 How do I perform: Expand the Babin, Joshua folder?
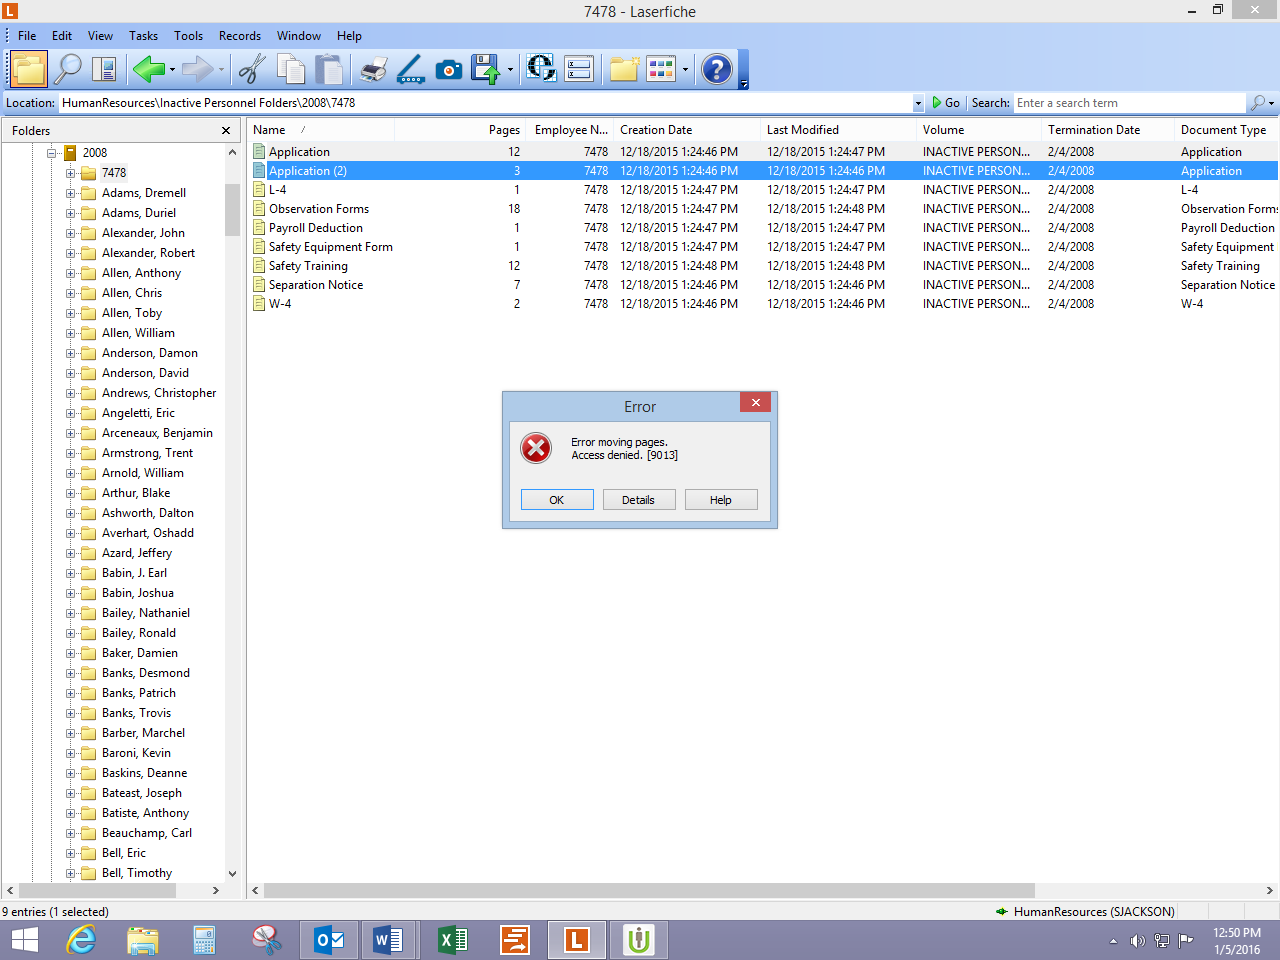pyautogui.click(x=71, y=593)
